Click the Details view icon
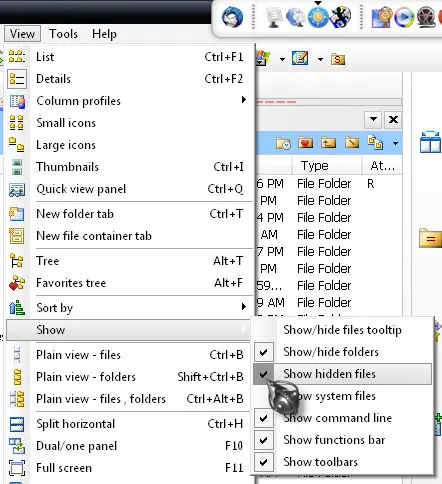 click(17, 79)
